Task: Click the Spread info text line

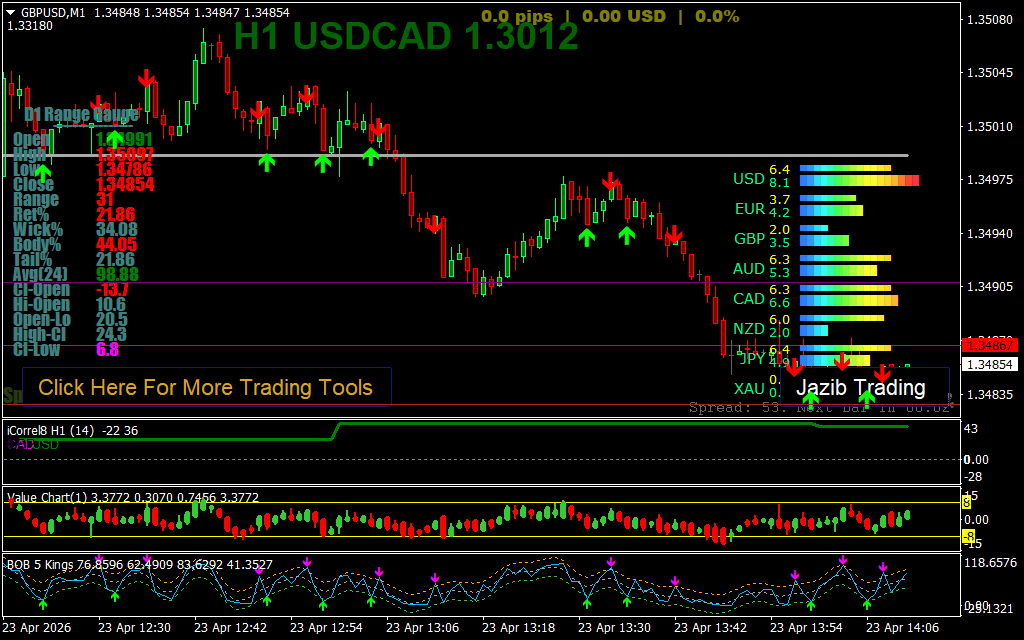Action: 820,408
